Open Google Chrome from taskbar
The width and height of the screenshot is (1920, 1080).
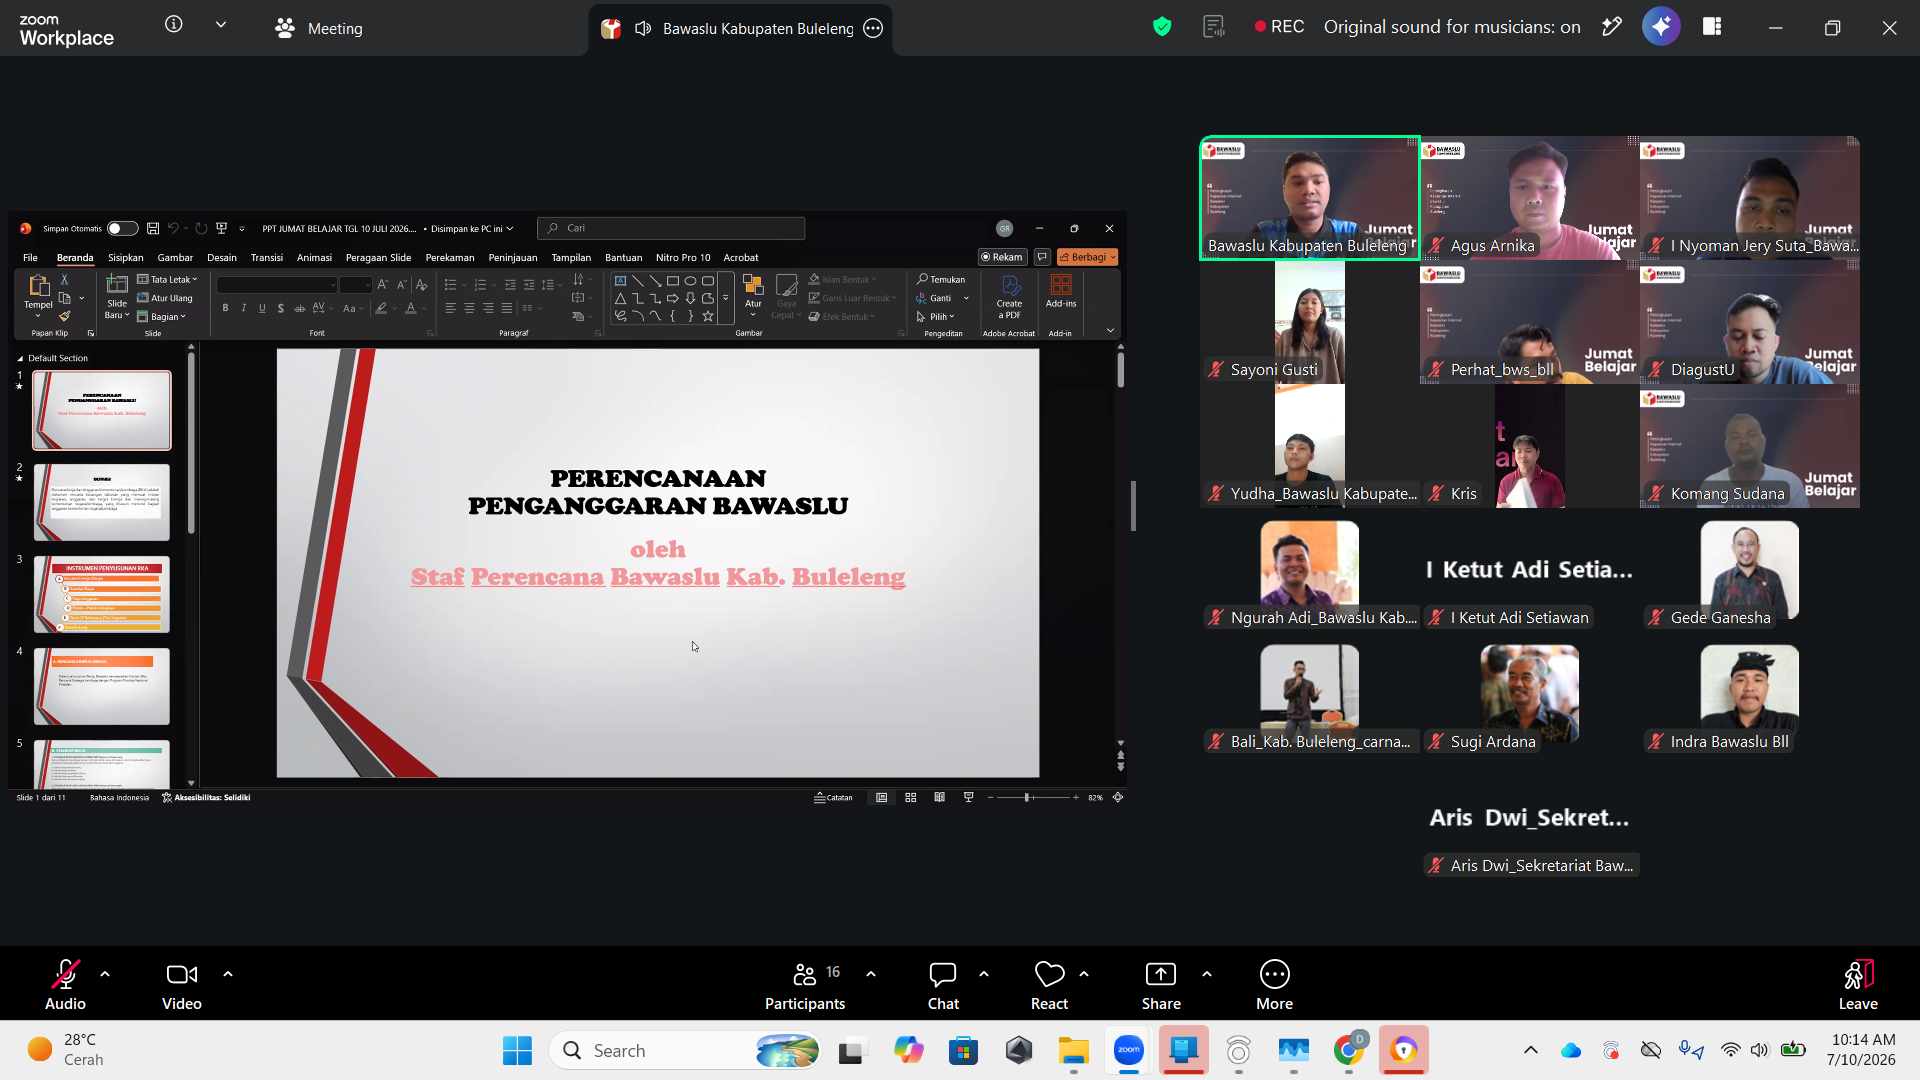pos(1348,1050)
